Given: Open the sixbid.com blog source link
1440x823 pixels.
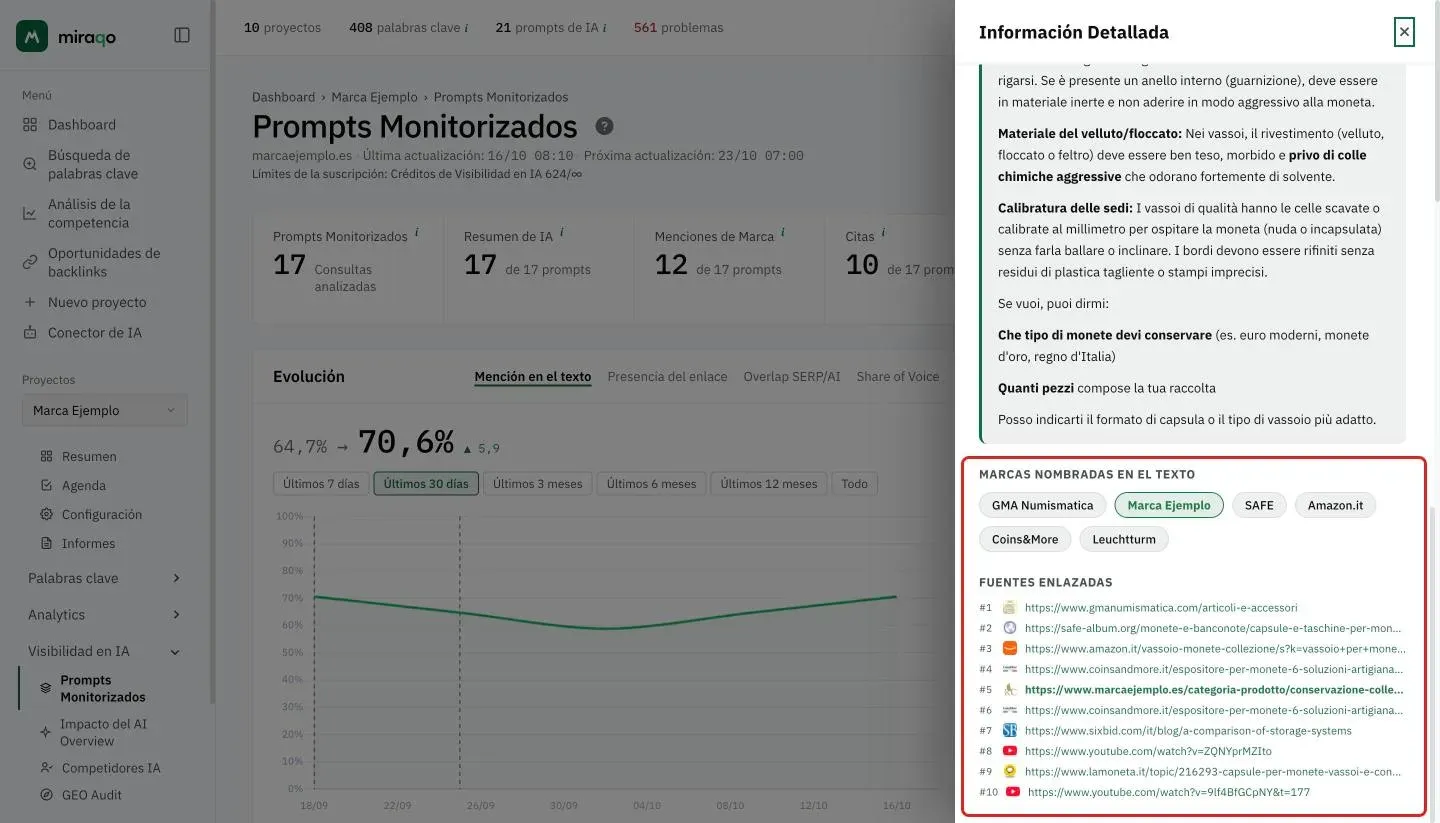Looking at the screenshot, I should pyautogui.click(x=1188, y=730).
